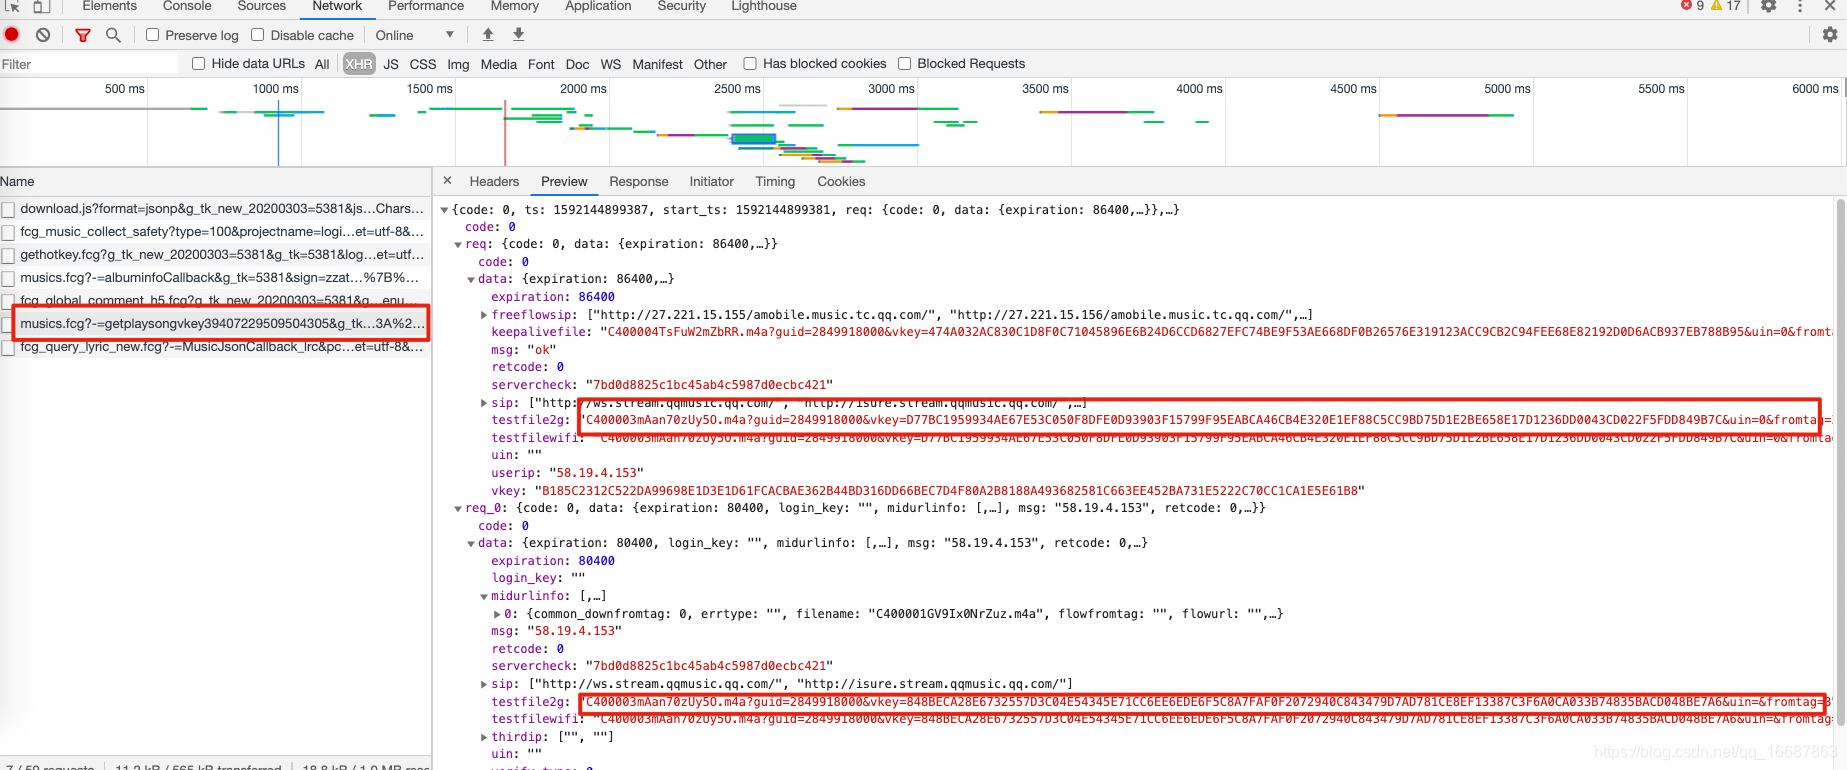
Task: Open the Response tab
Action: 639,181
